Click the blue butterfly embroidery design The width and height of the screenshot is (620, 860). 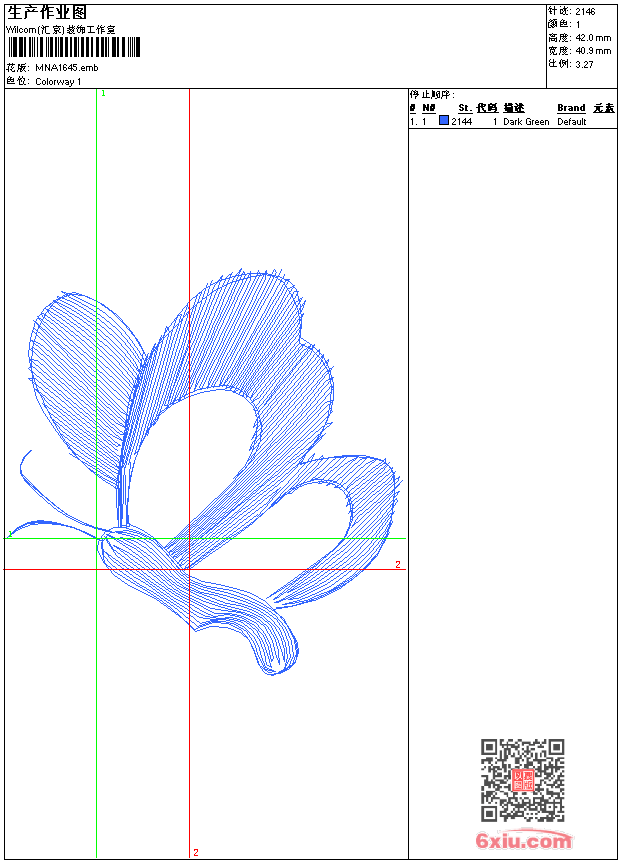[220, 450]
